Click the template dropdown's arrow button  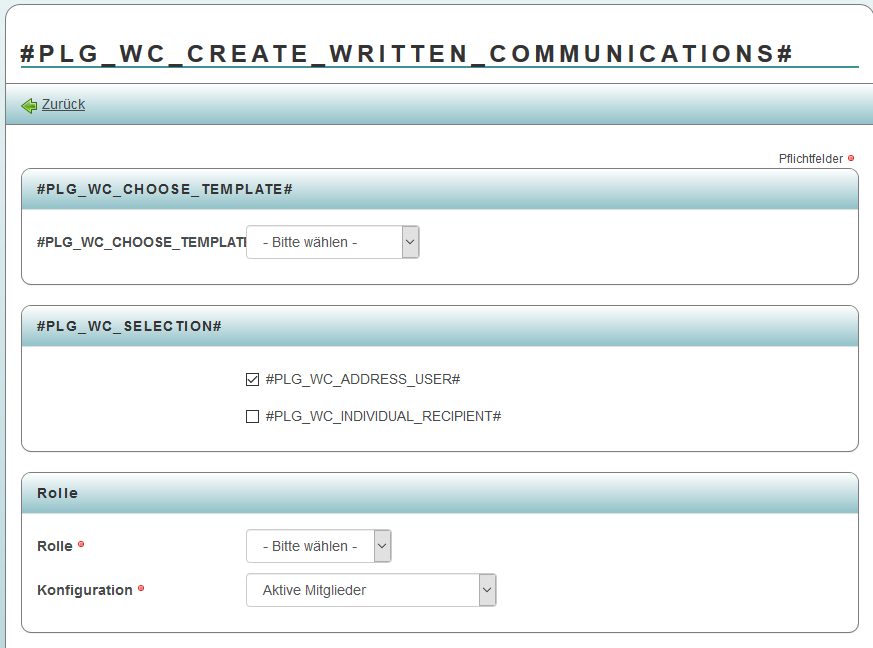click(x=409, y=241)
